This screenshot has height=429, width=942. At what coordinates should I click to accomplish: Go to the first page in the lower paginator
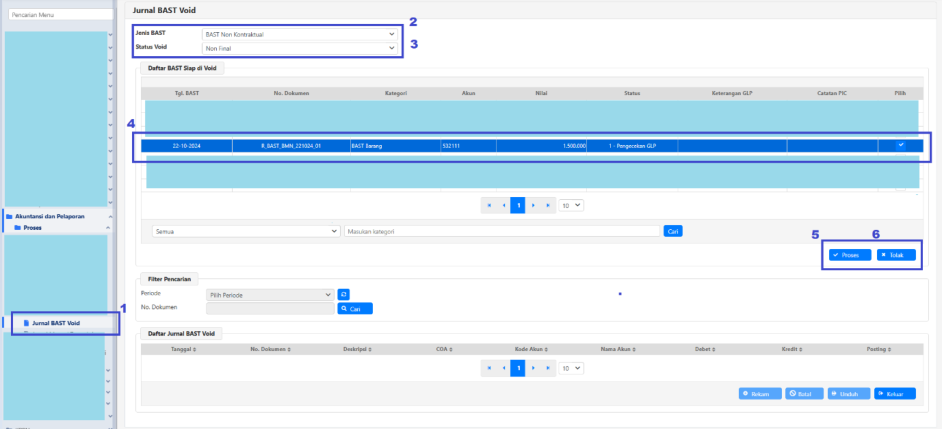pos(489,368)
